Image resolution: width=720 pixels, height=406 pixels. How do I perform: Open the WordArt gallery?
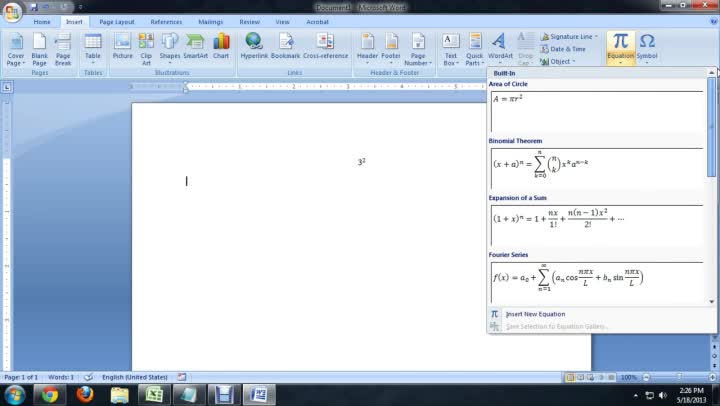(x=500, y=45)
